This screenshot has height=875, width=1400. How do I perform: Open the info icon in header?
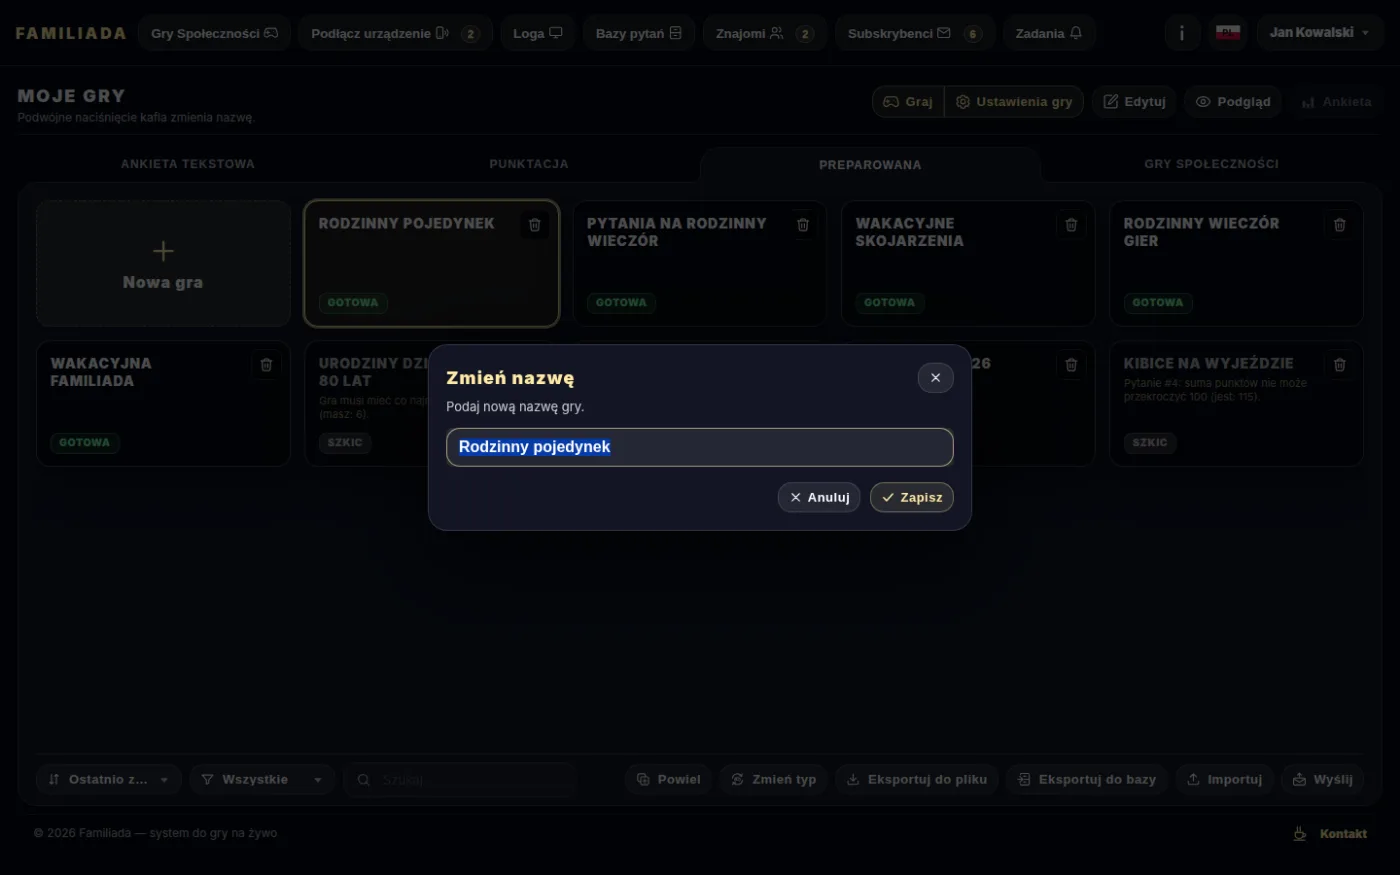click(x=1182, y=33)
